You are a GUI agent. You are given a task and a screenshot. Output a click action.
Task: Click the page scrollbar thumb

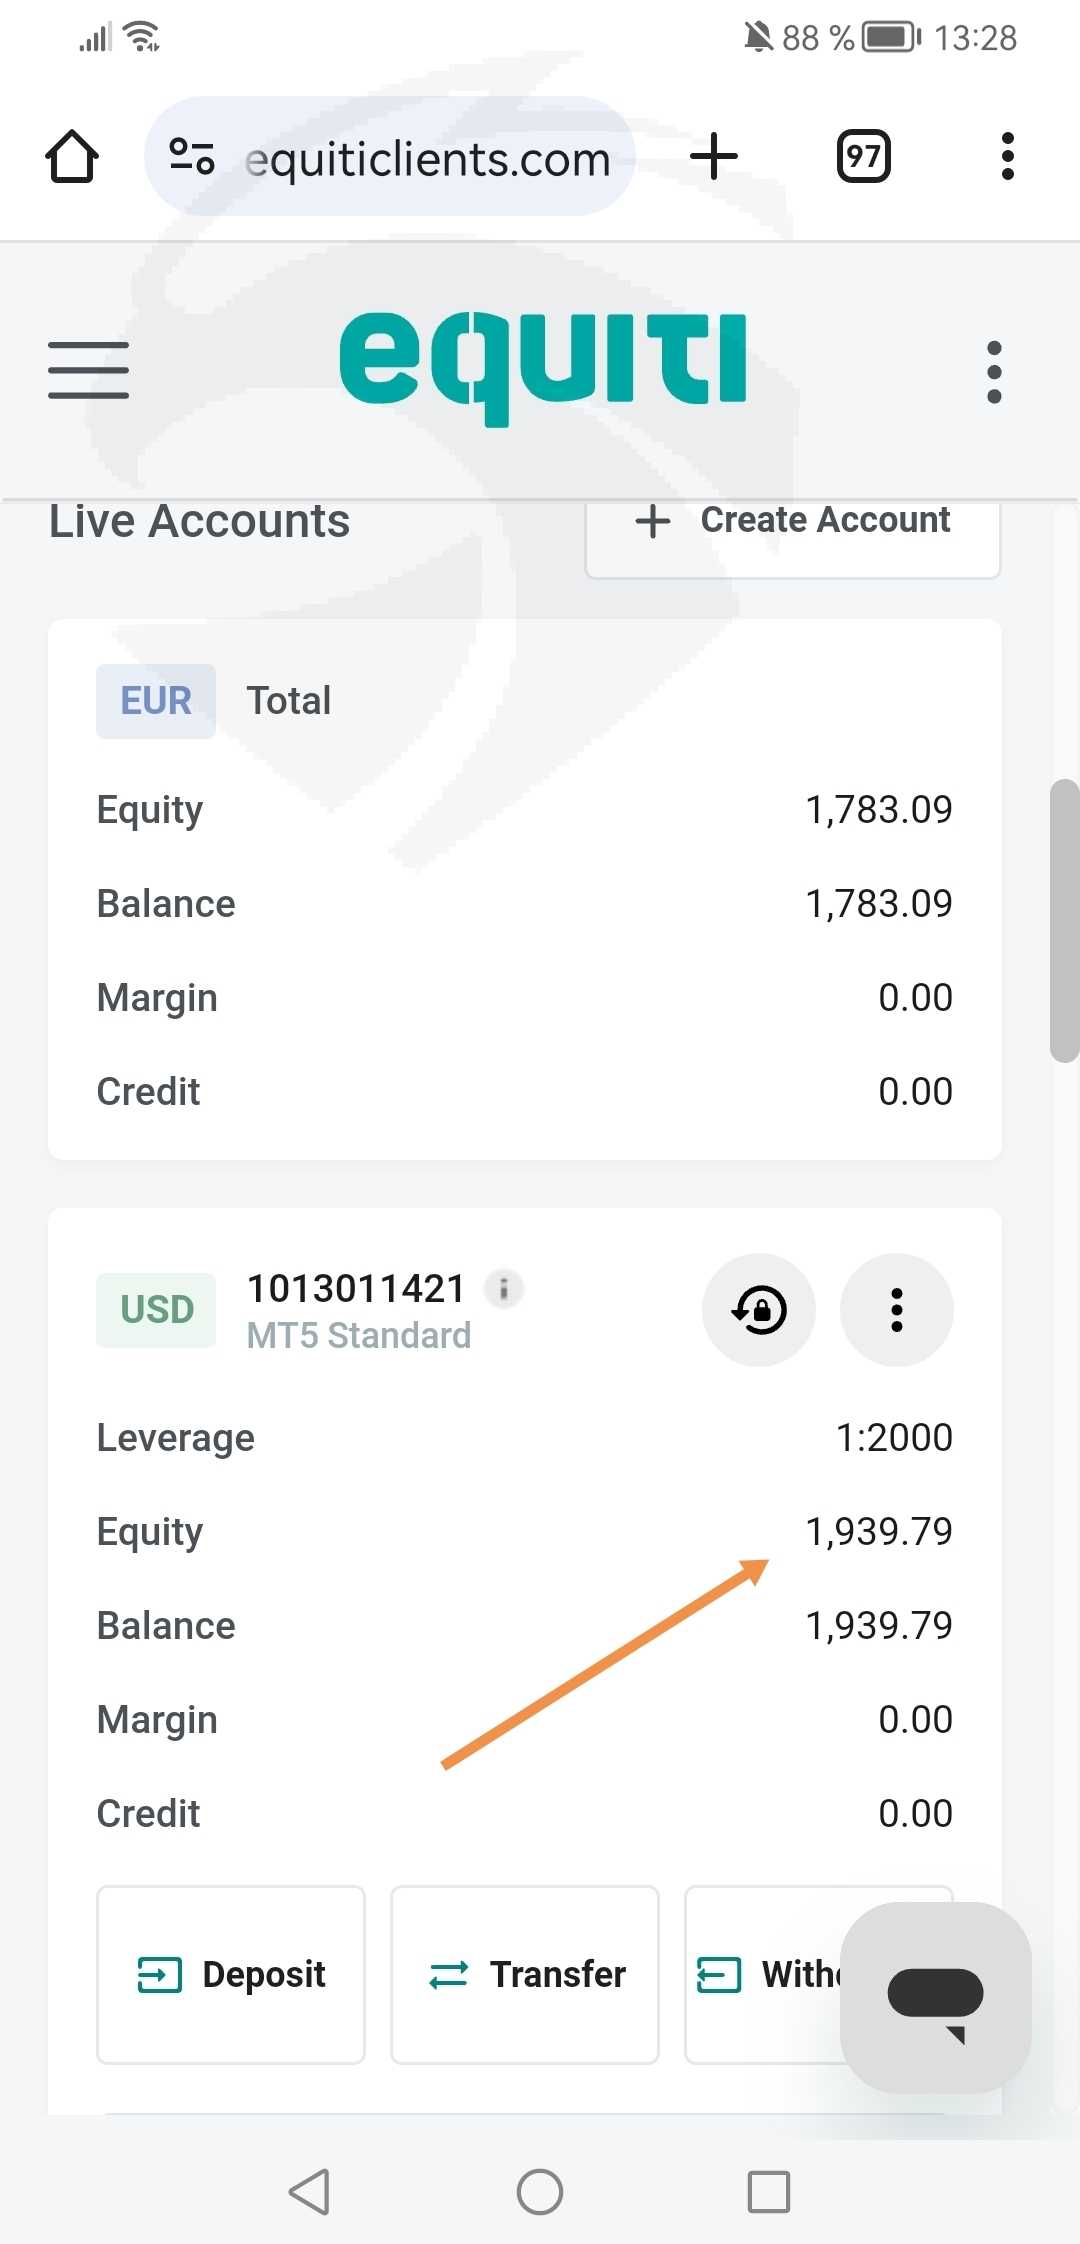[1065, 920]
